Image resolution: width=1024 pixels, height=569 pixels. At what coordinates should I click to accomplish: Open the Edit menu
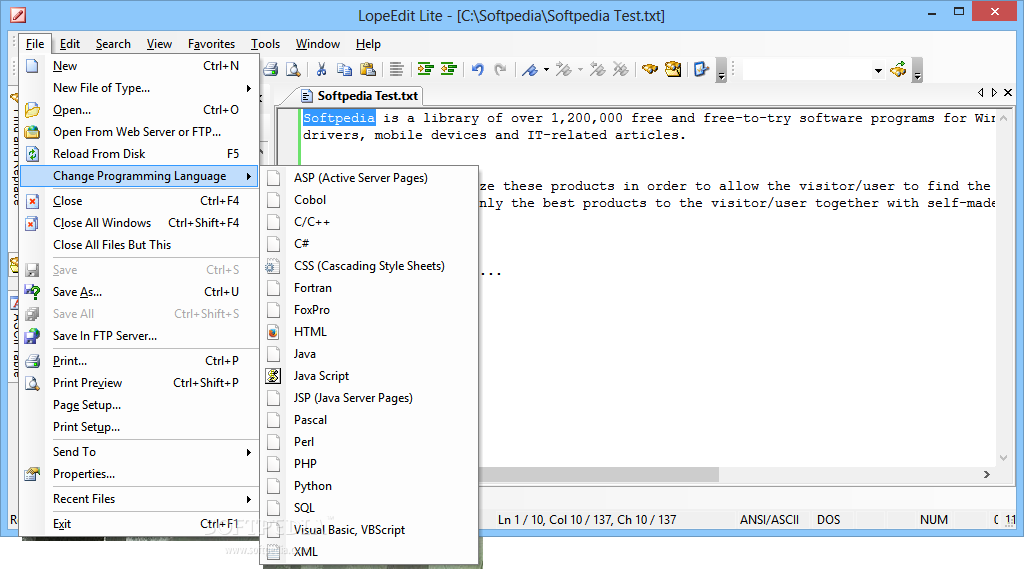click(x=70, y=44)
